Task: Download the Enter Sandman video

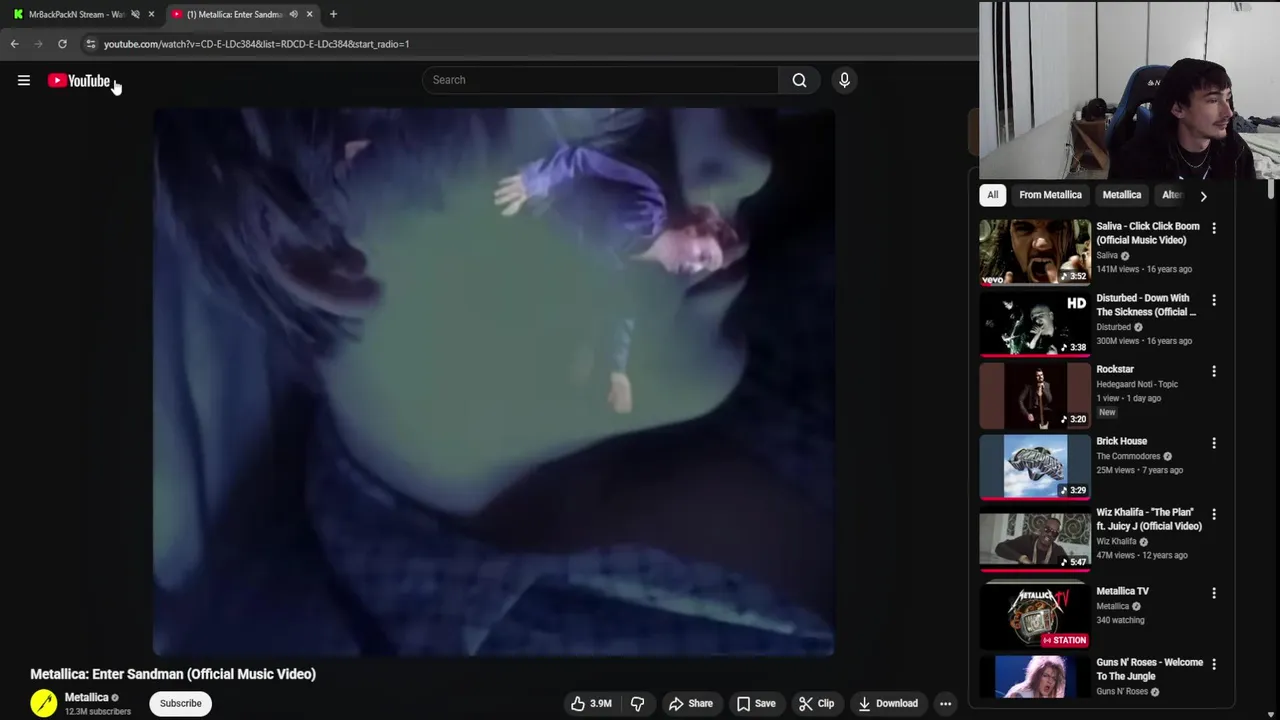Action: [x=888, y=703]
